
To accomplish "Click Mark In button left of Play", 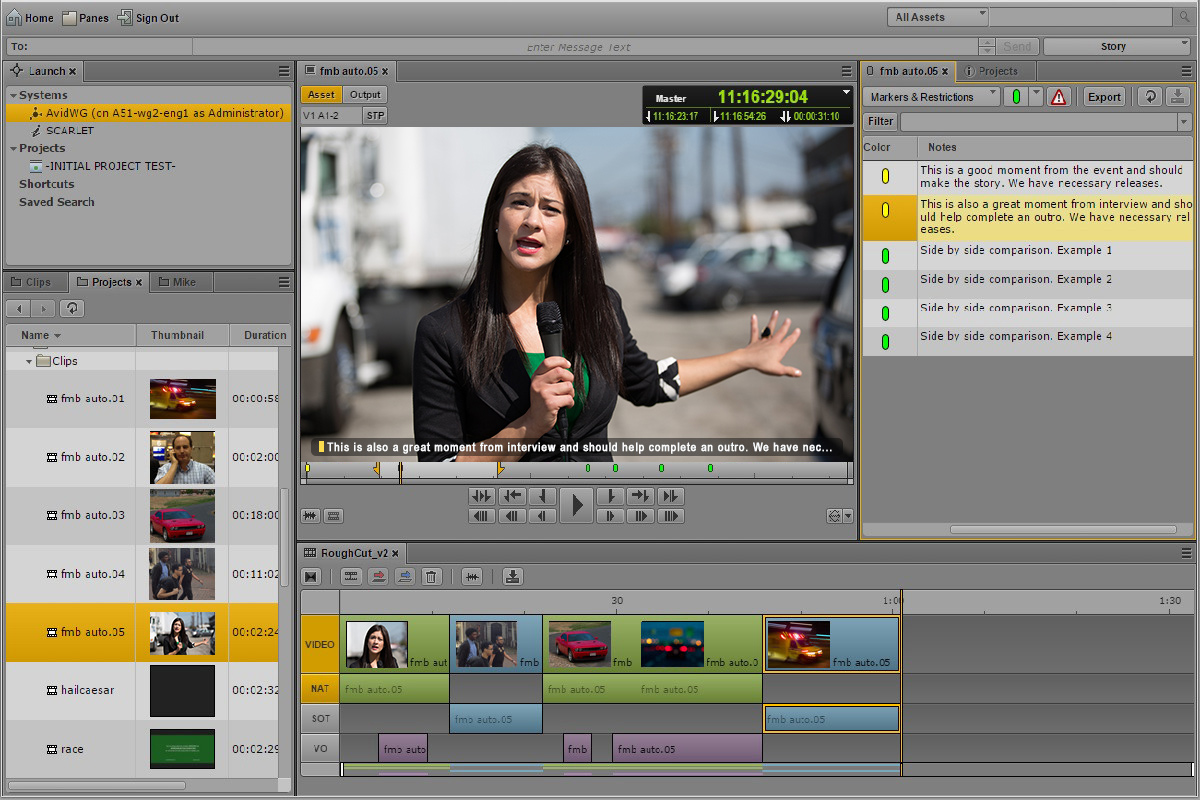I will pyautogui.click(x=542, y=496).
